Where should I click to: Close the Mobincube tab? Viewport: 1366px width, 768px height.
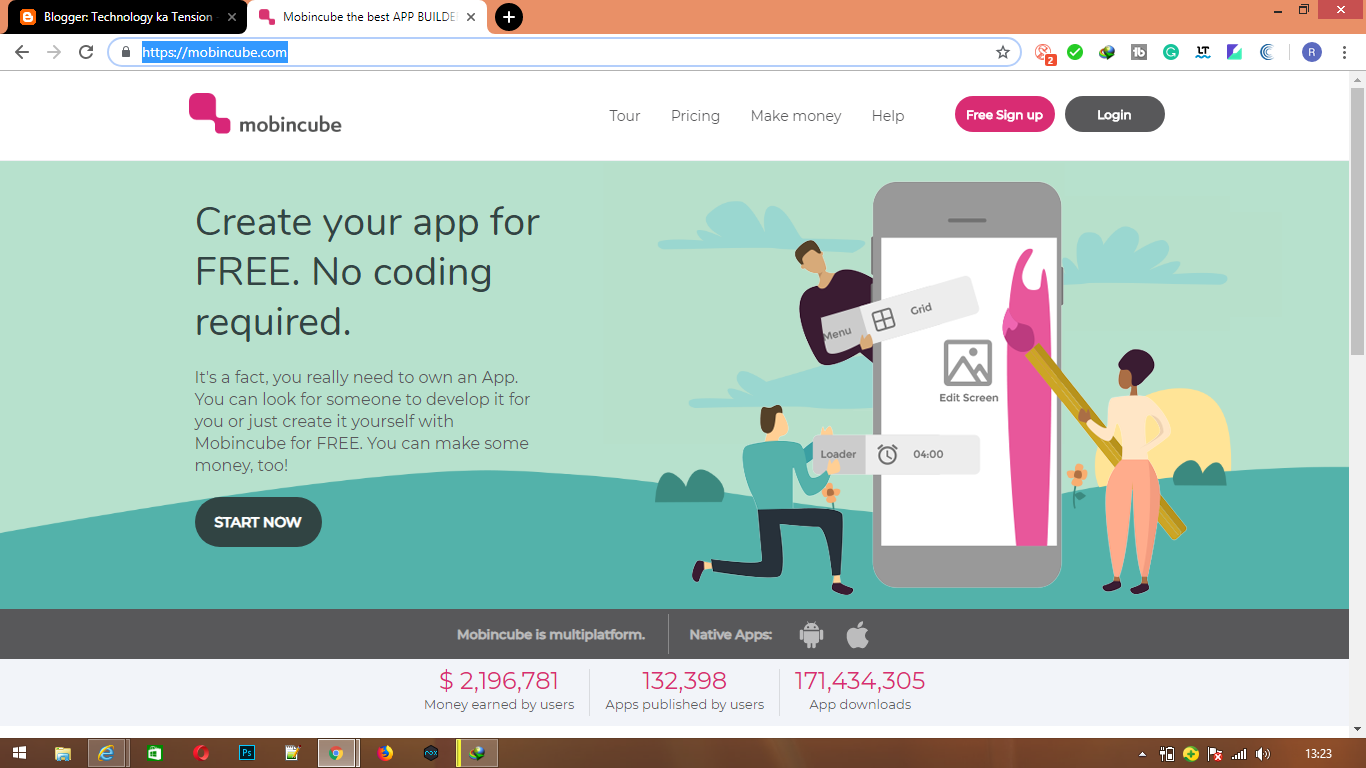(x=469, y=17)
